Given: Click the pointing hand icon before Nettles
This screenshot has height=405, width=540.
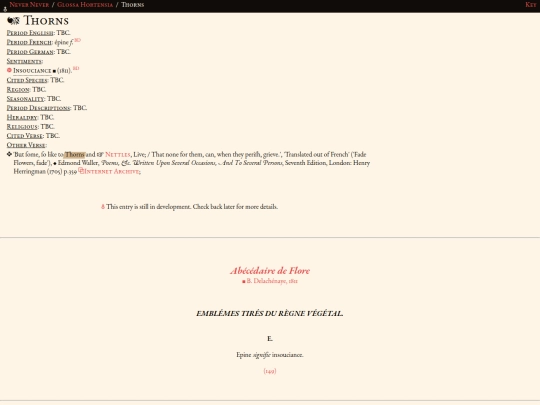Looking at the screenshot, I should point(100,155).
